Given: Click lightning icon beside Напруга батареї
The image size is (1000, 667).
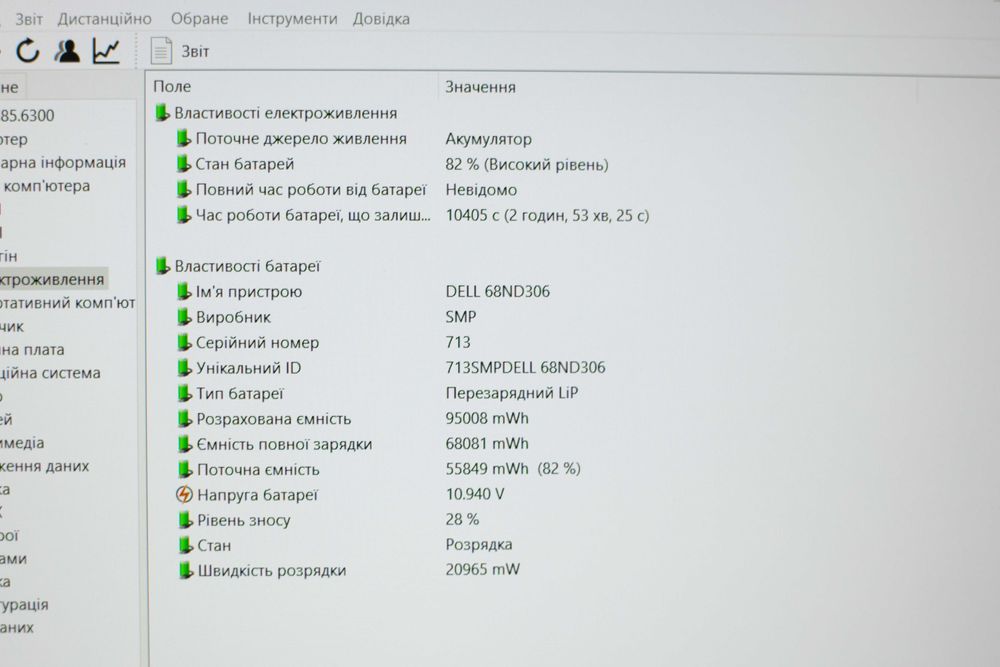Looking at the screenshot, I should click(184, 494).
